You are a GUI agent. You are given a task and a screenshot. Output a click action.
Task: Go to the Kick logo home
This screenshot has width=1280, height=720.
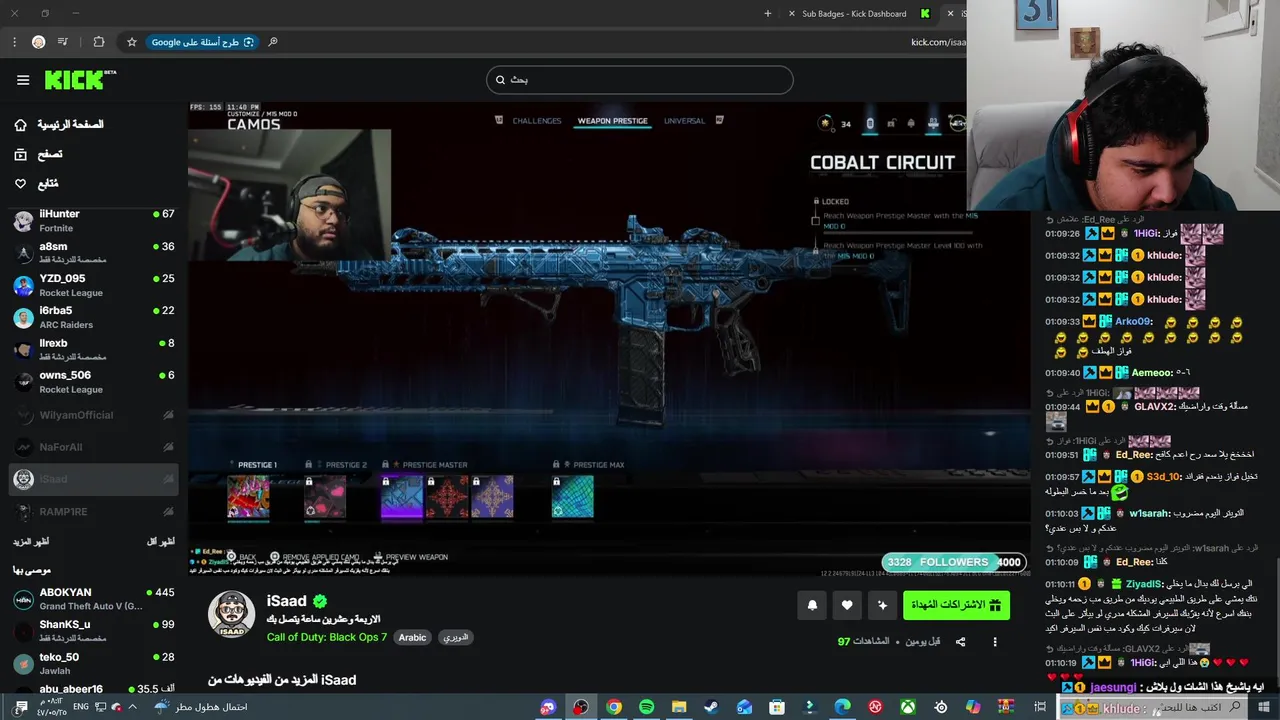click(80, 80)
